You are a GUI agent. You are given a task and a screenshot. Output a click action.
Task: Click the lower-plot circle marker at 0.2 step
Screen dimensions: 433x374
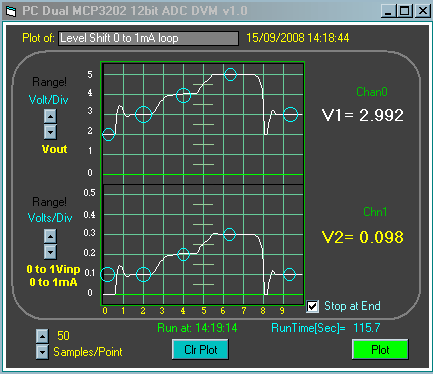pyautogui.click(x=183, y=254)
